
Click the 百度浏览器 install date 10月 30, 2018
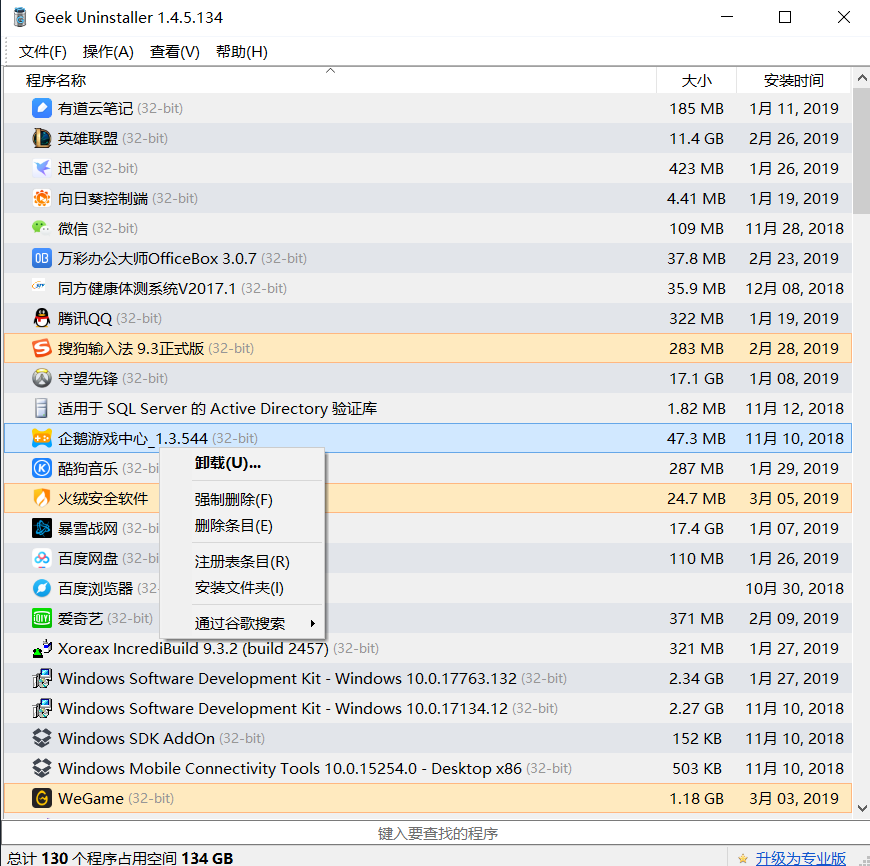coord(795,588)
